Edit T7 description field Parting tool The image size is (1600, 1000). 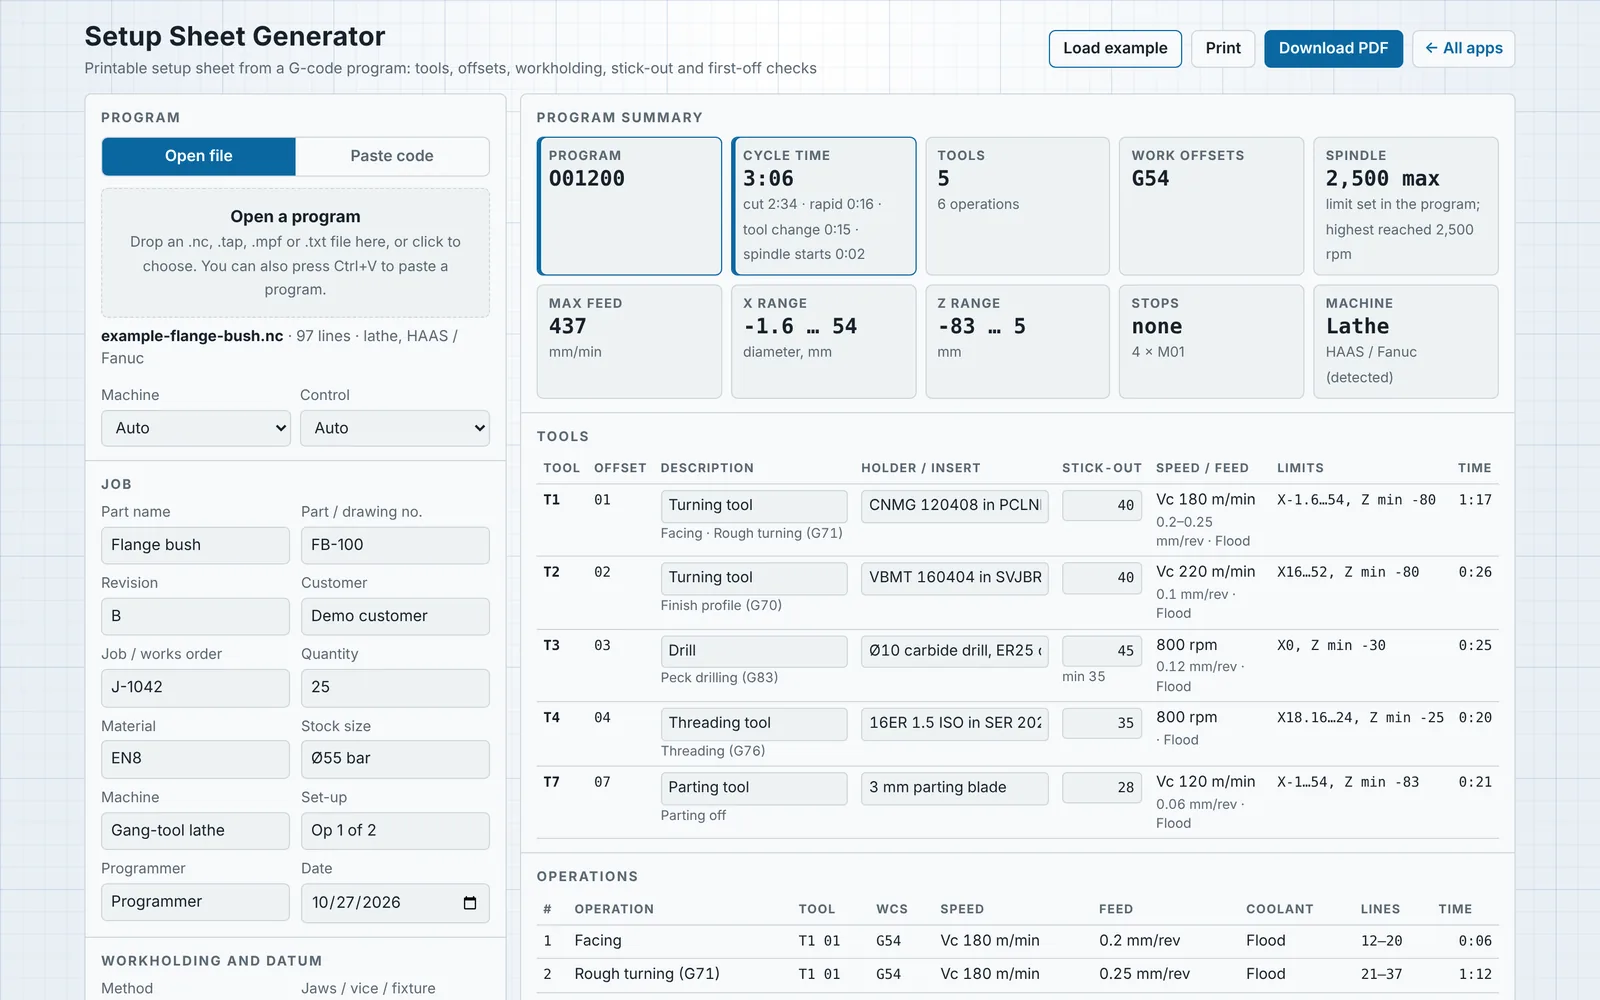coord(754,787)
